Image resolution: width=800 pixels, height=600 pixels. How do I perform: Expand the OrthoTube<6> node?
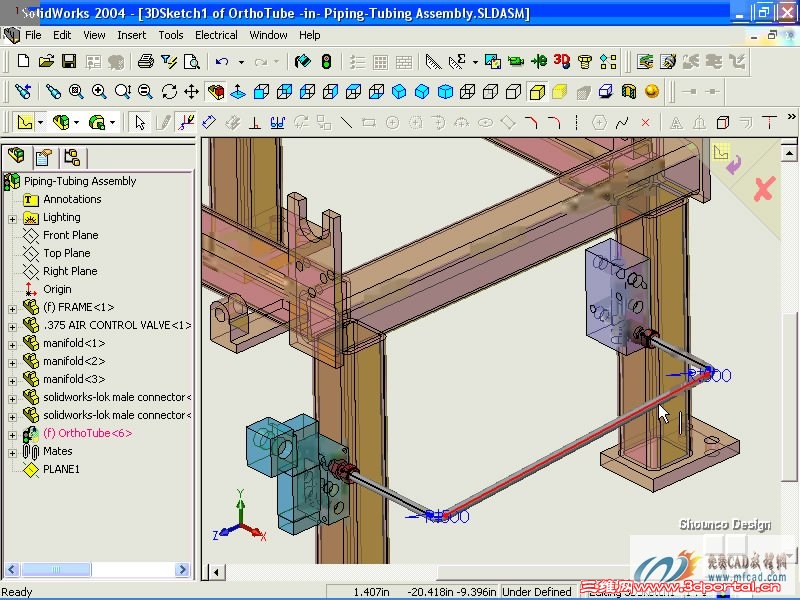[x=12, y=435]
